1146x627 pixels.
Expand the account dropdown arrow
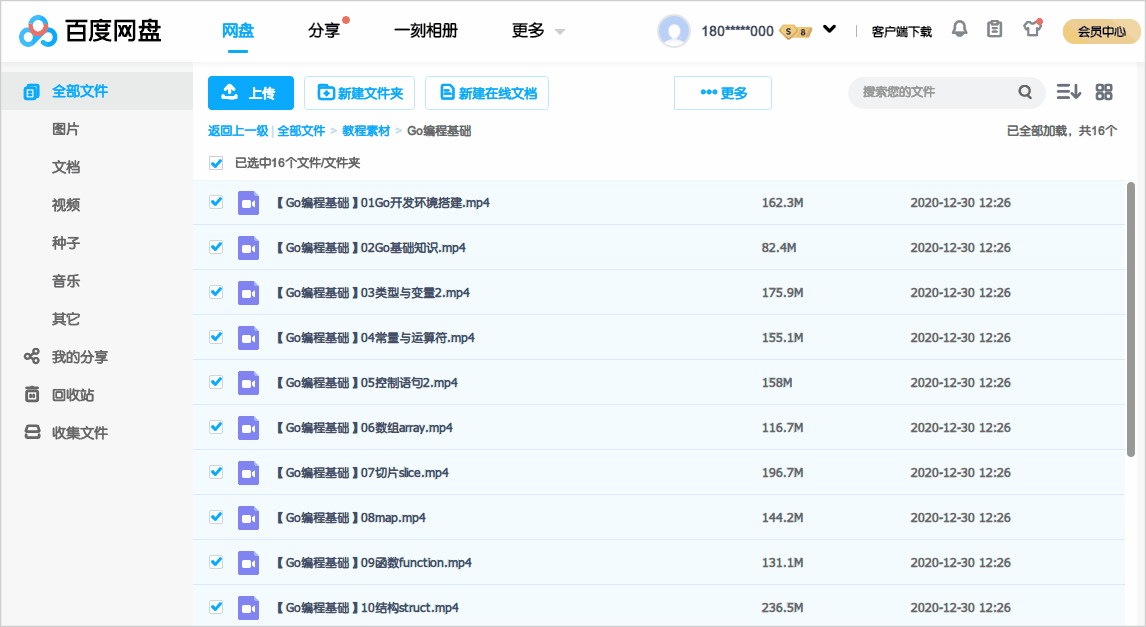(x=830, y=30)
